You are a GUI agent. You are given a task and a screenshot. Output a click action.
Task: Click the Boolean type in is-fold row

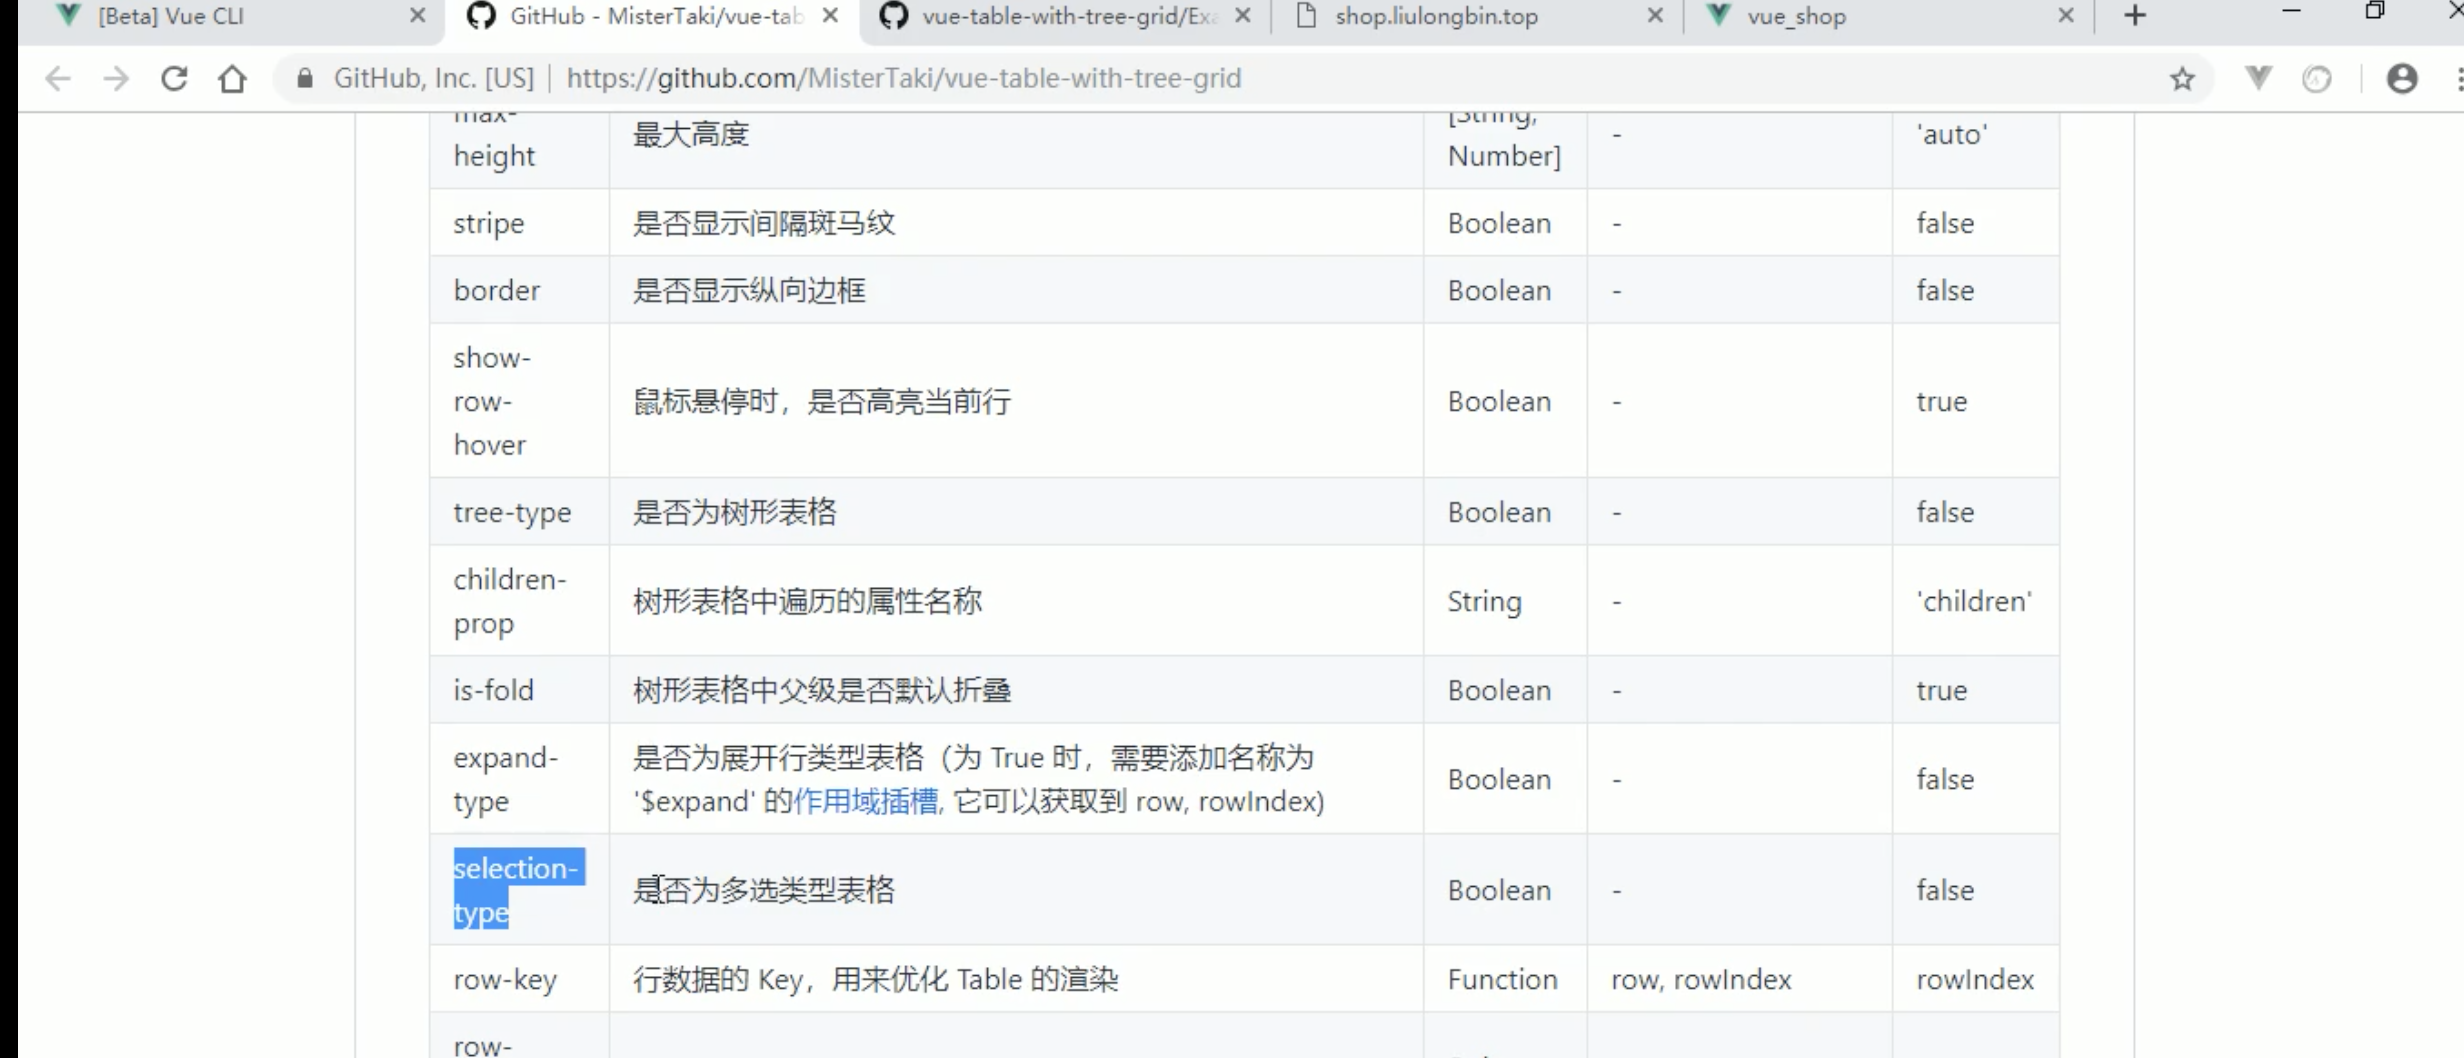pyautogui.click(x=1499, y=690)
